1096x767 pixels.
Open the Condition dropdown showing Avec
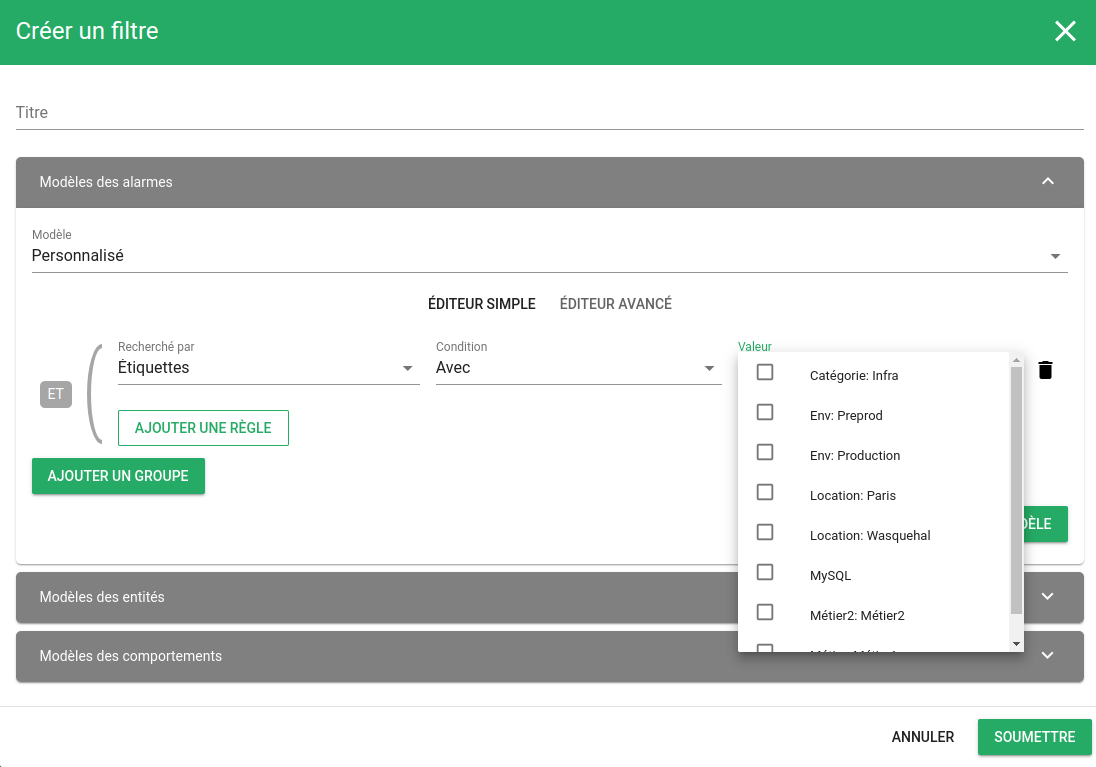coord(577,368)
